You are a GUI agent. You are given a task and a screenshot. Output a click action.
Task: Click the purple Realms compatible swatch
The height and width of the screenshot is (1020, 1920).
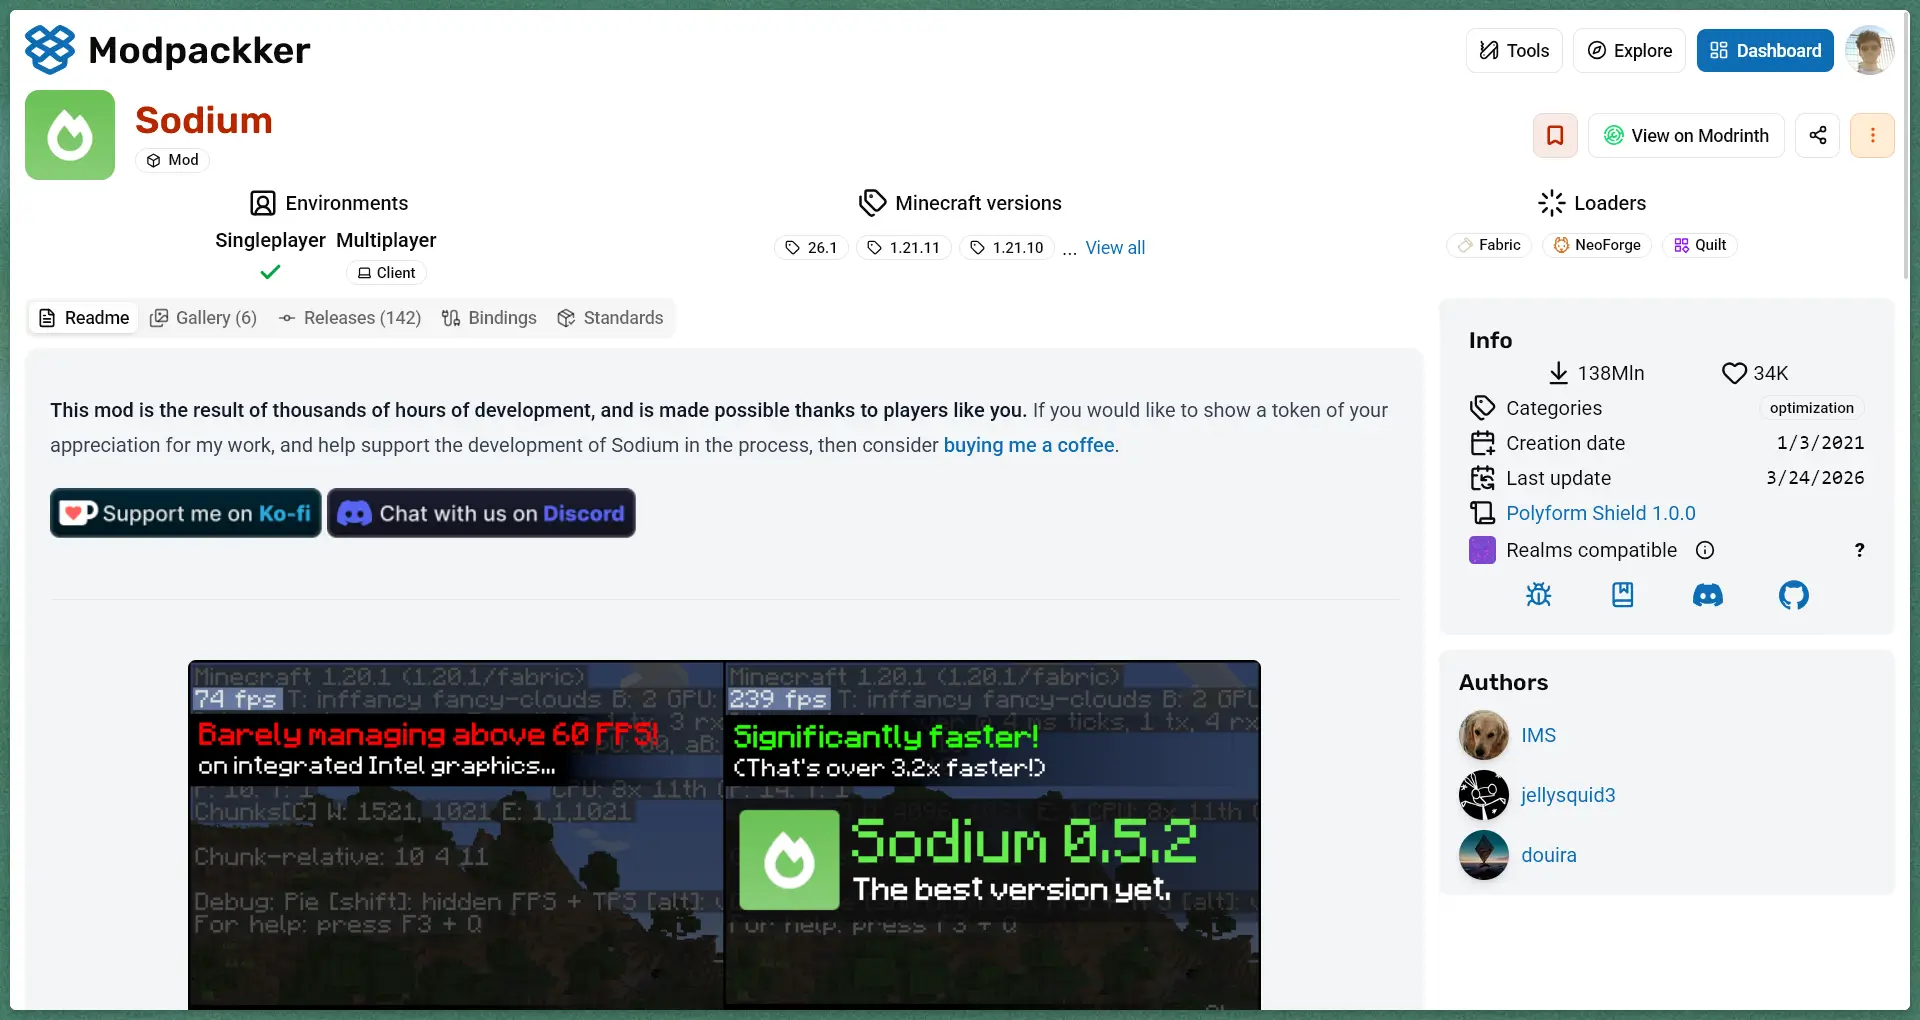[1481, 551]
